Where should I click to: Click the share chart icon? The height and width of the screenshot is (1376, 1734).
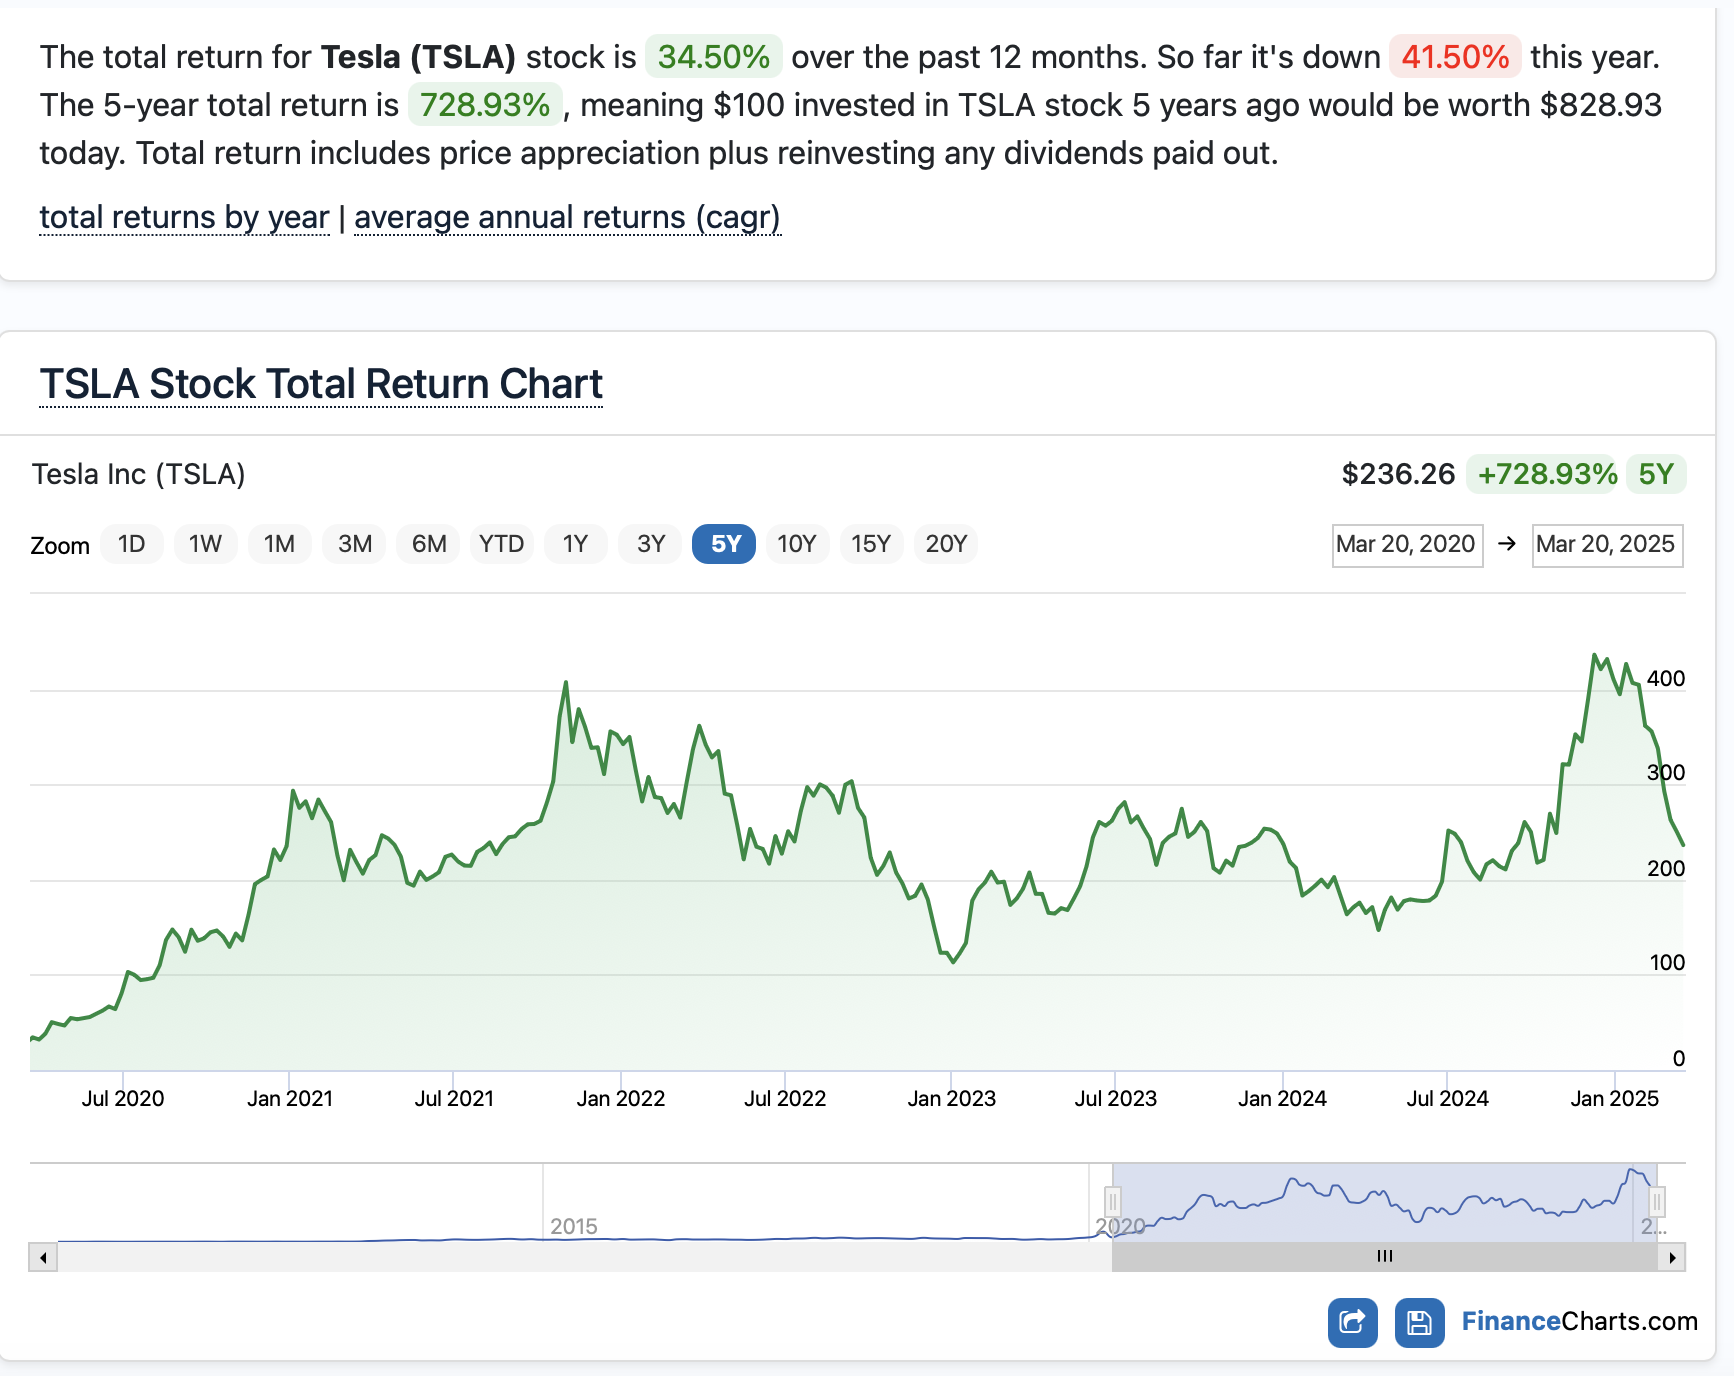pyautogui.click(x=1352, y=1322)
